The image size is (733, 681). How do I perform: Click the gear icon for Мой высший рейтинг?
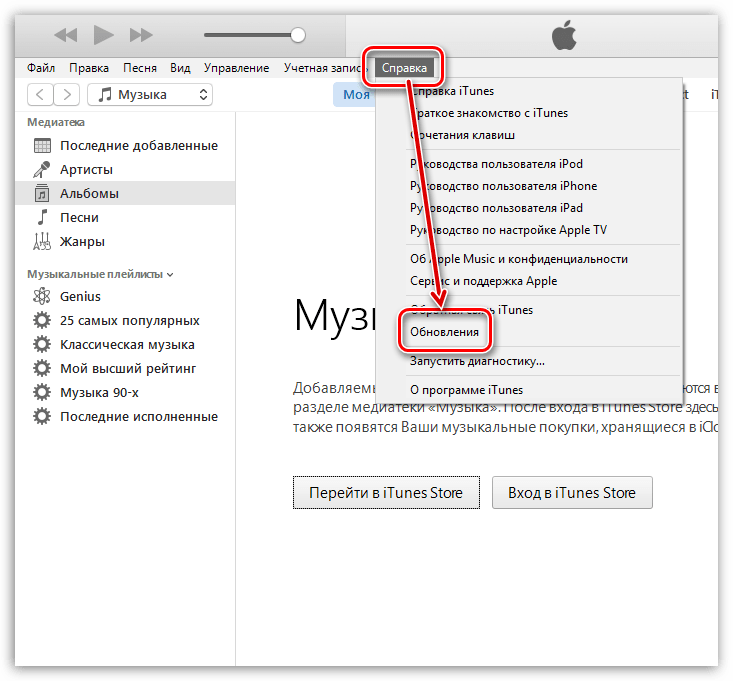(x=42, y=368)
